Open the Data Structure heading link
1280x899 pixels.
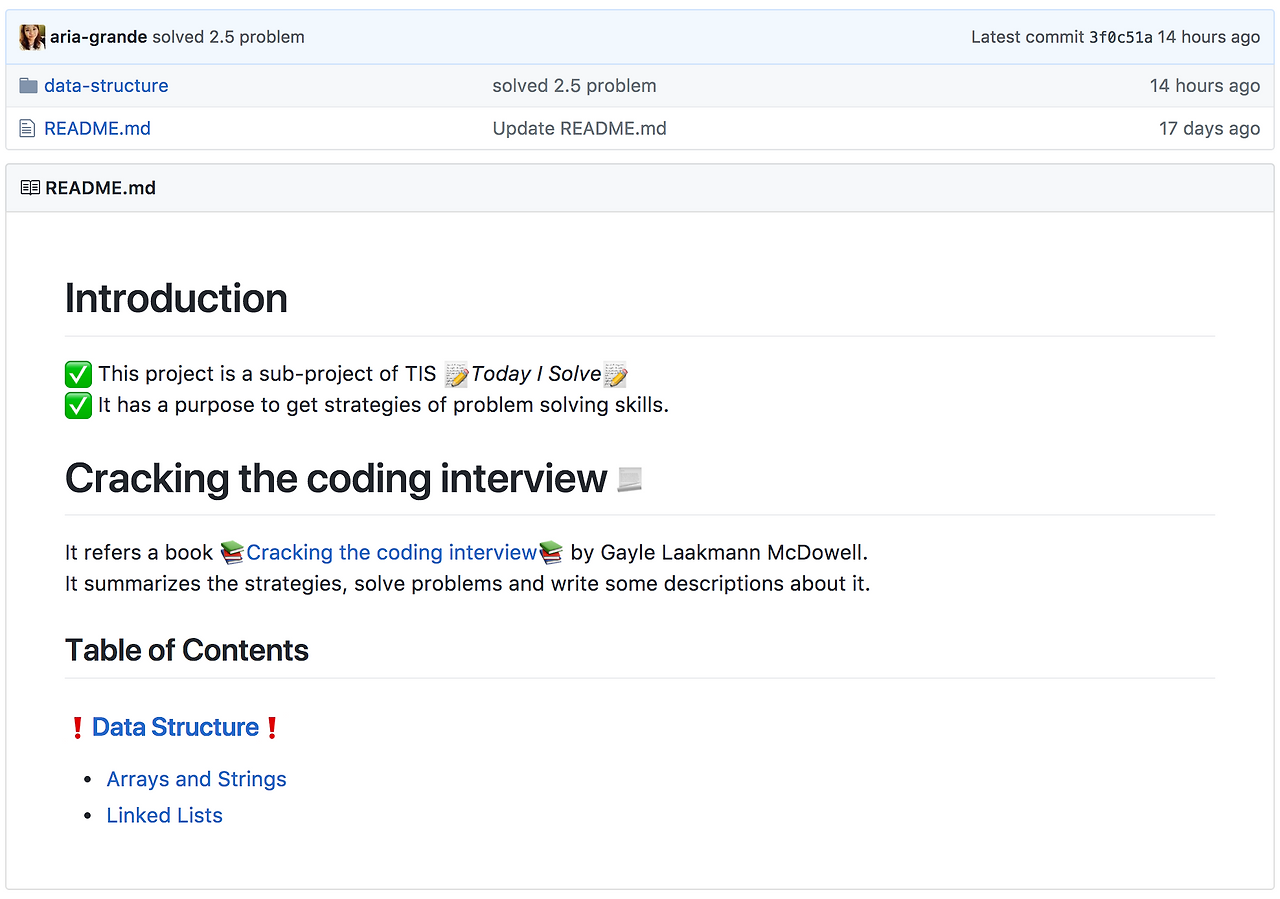(x=175, y=727)
